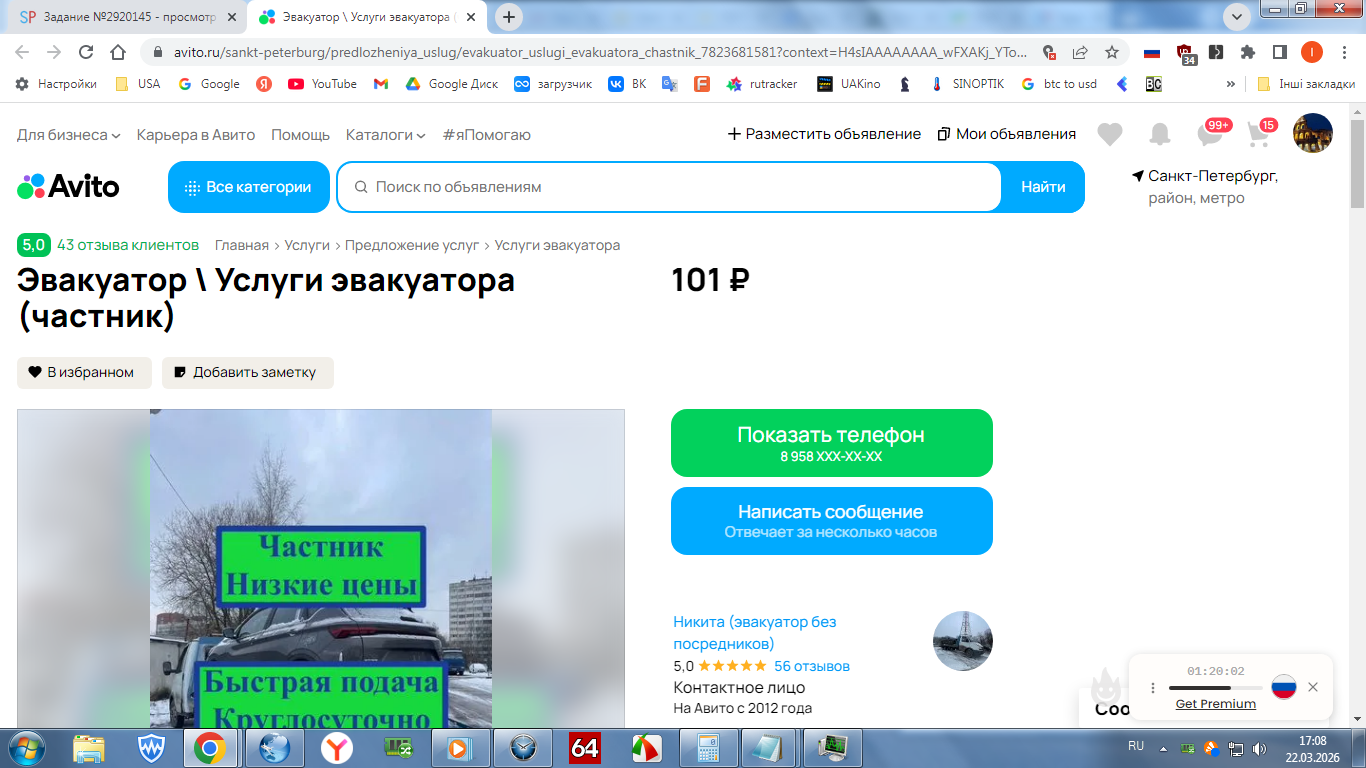Open the btc to usd bookmark
Screen dimensions: 1366x768
click(x=1058, y=84)
